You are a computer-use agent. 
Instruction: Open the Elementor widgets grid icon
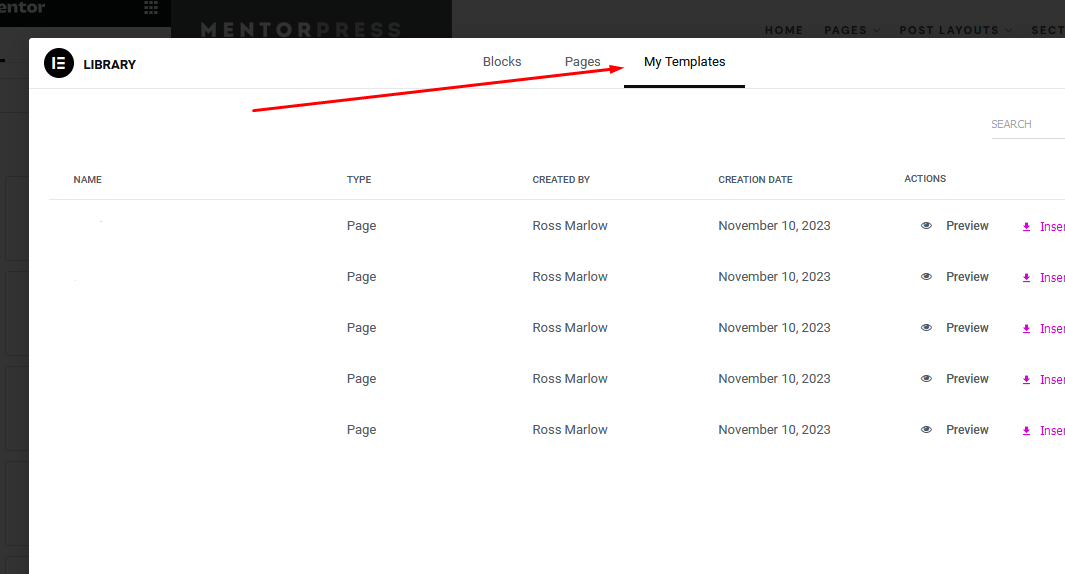coord(151,8)
